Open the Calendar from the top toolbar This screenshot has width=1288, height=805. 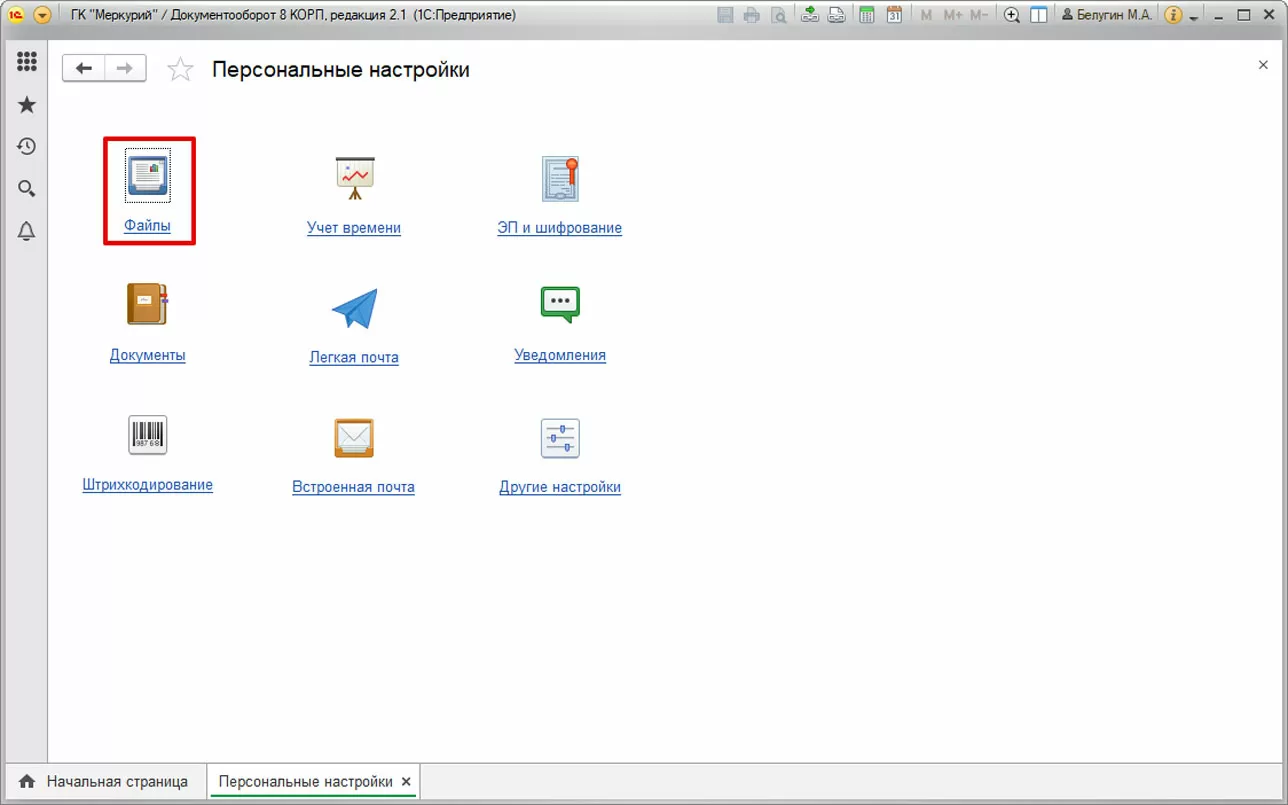pyautogui.click(x=894, y=15)
